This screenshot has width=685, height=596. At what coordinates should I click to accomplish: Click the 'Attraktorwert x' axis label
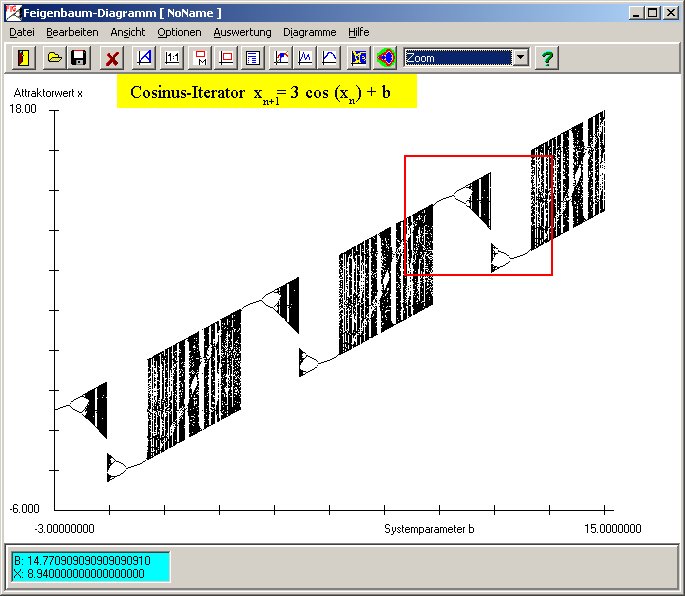pos(48,93)
